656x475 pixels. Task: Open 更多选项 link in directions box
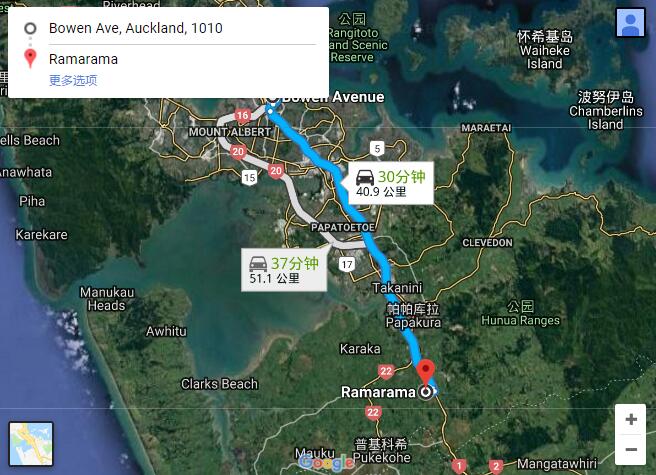pos(73,80)
